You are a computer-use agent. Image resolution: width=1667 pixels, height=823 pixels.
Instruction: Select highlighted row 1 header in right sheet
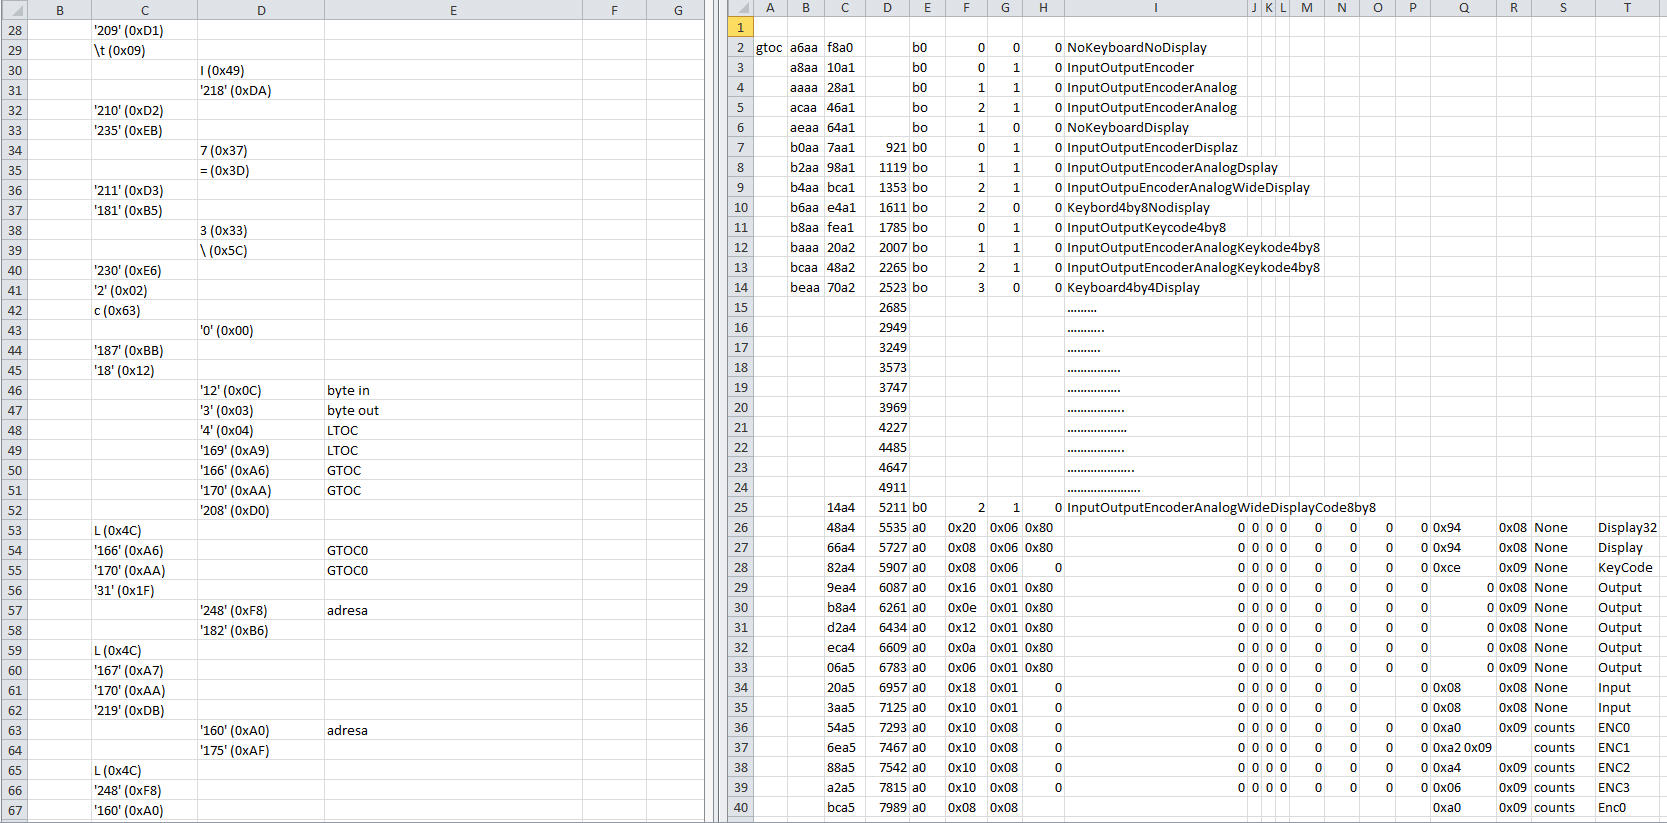pos(740,28)
